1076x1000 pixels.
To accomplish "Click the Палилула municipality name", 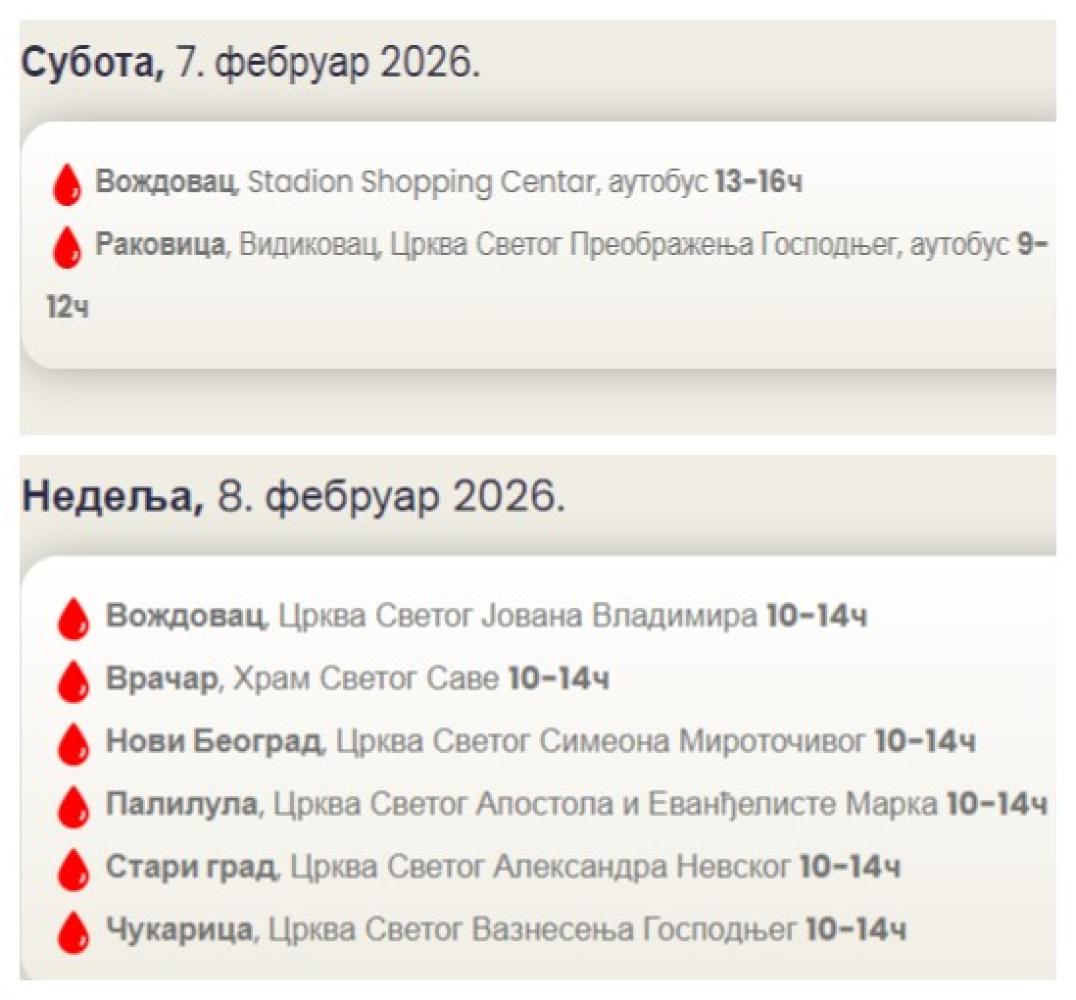I will point(181,804).
